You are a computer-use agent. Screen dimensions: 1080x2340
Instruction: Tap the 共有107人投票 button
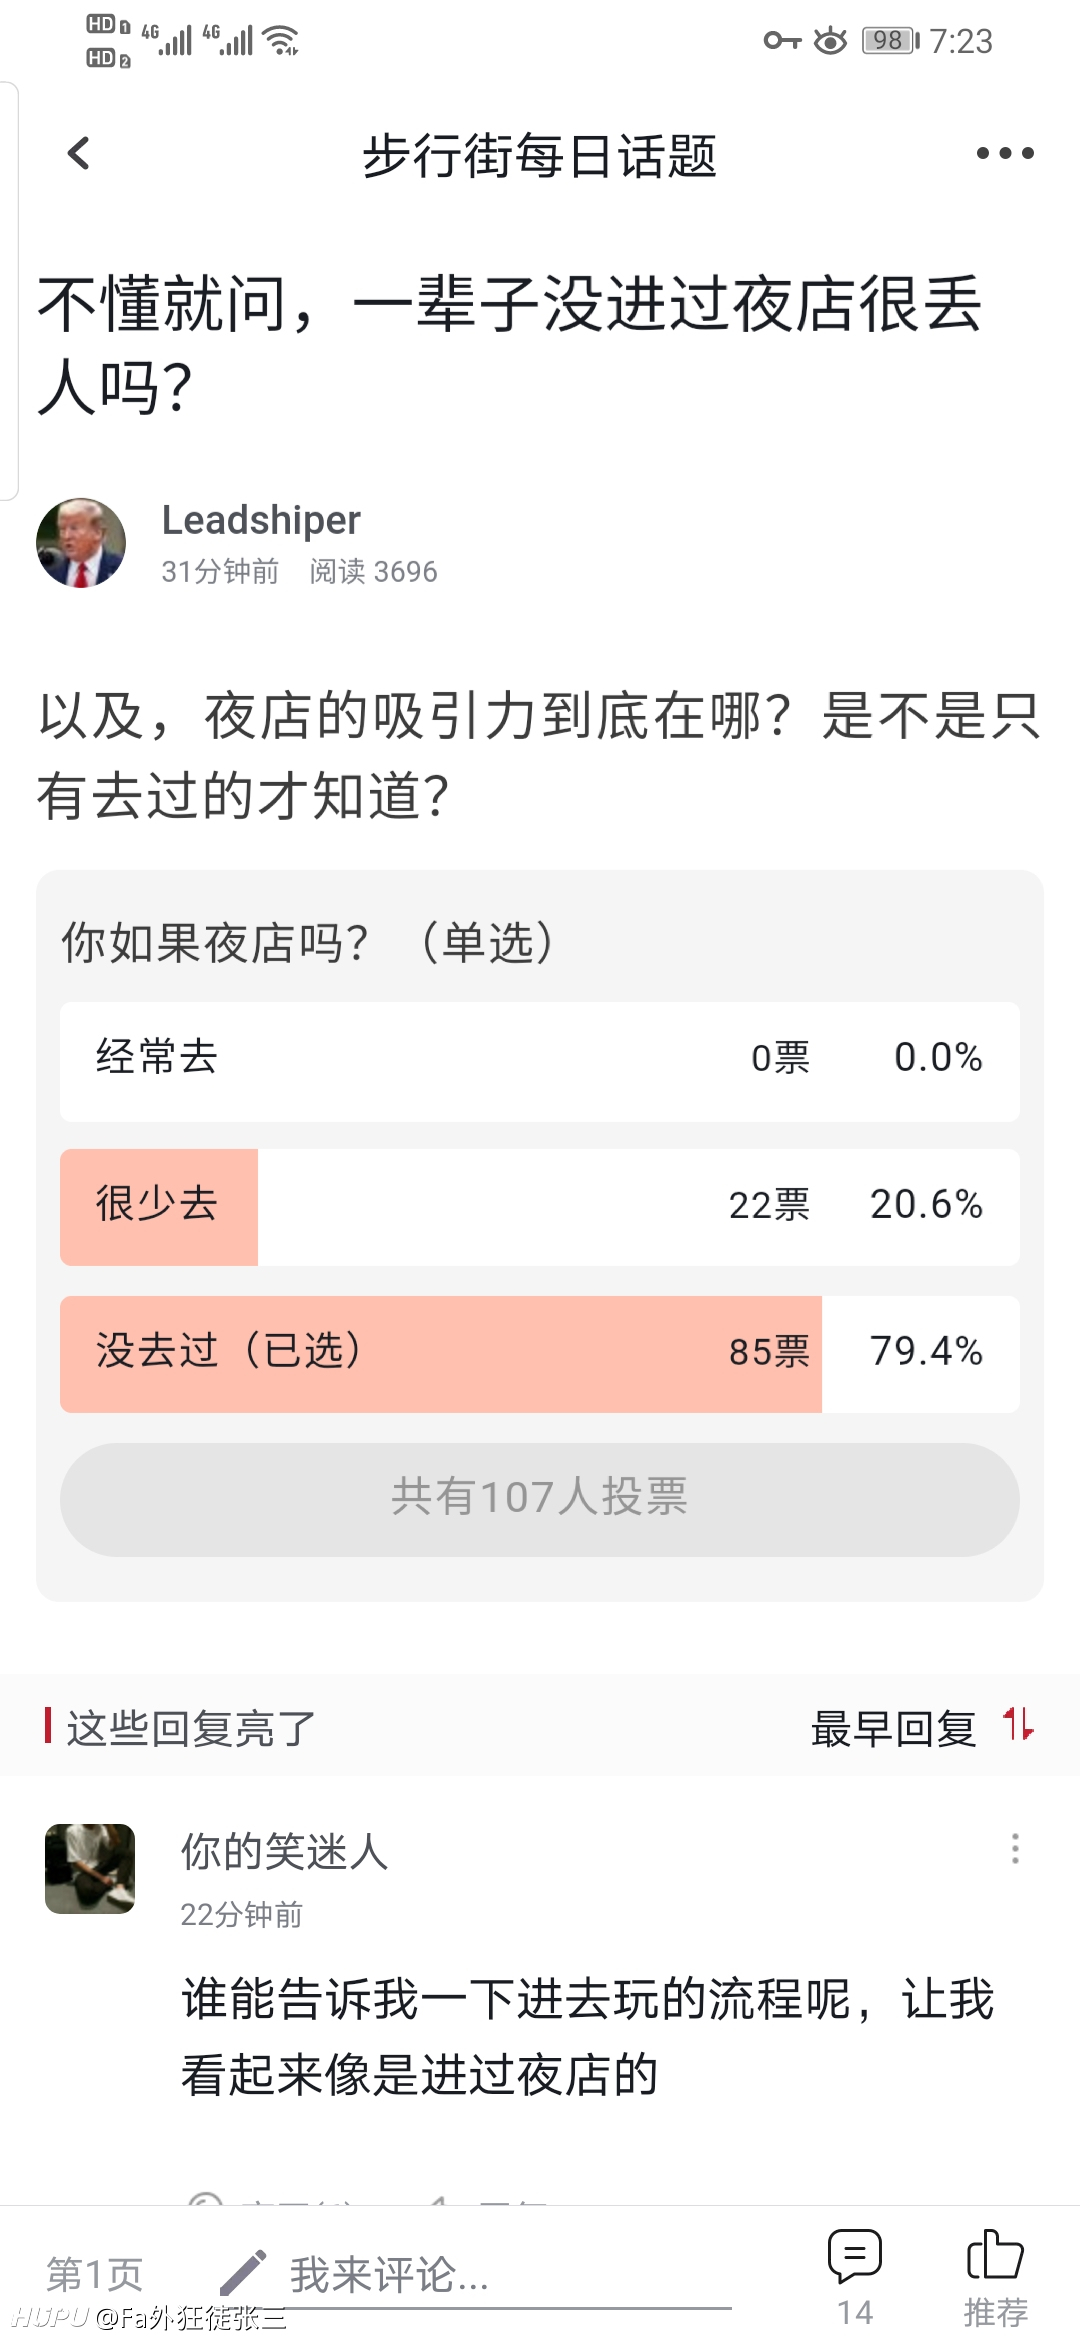tap(540, 1498)
